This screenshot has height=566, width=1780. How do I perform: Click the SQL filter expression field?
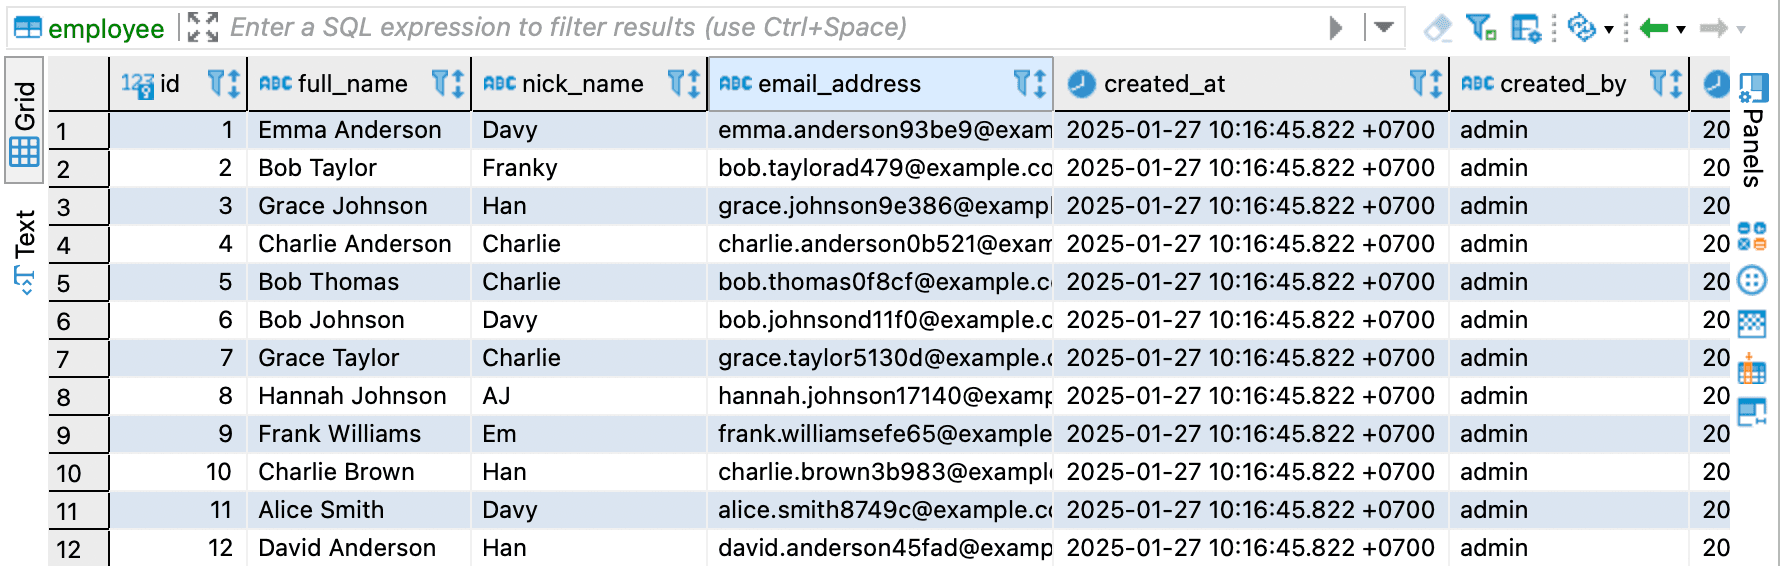(x=770, y=28)
